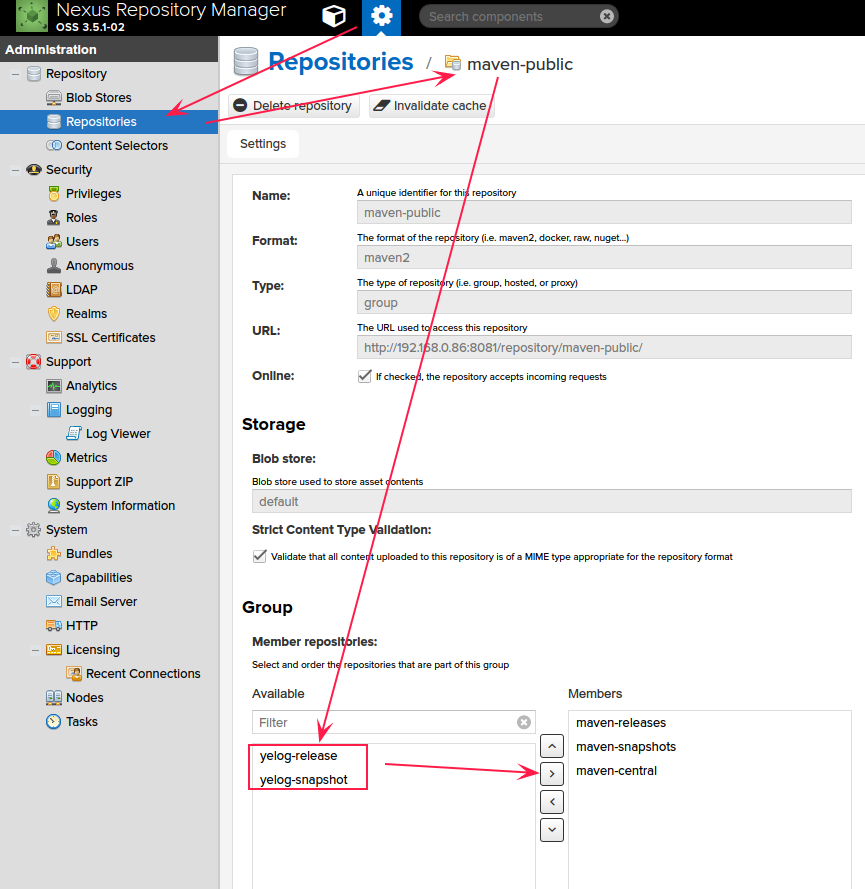Open Nodes icon item
The image size is (865, 889).
pos(54,697)
